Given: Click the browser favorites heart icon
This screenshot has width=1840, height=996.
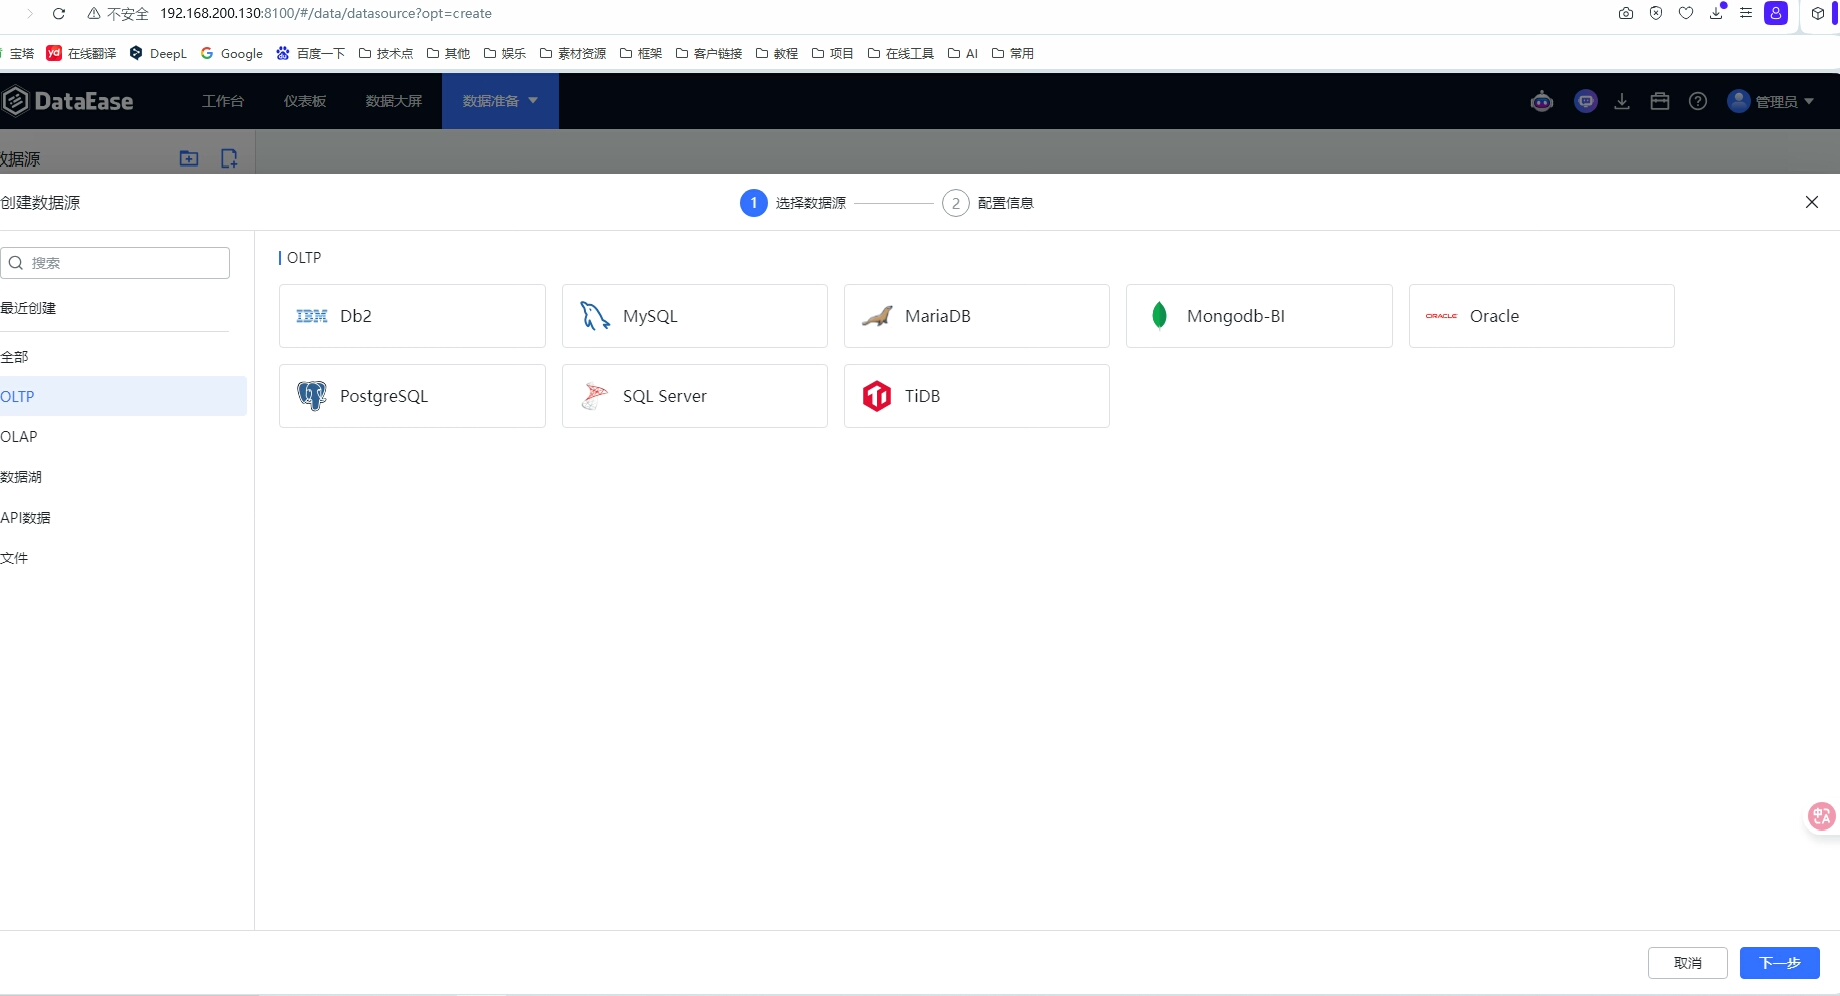Looking at the screenshot, I should point(1686,14).
